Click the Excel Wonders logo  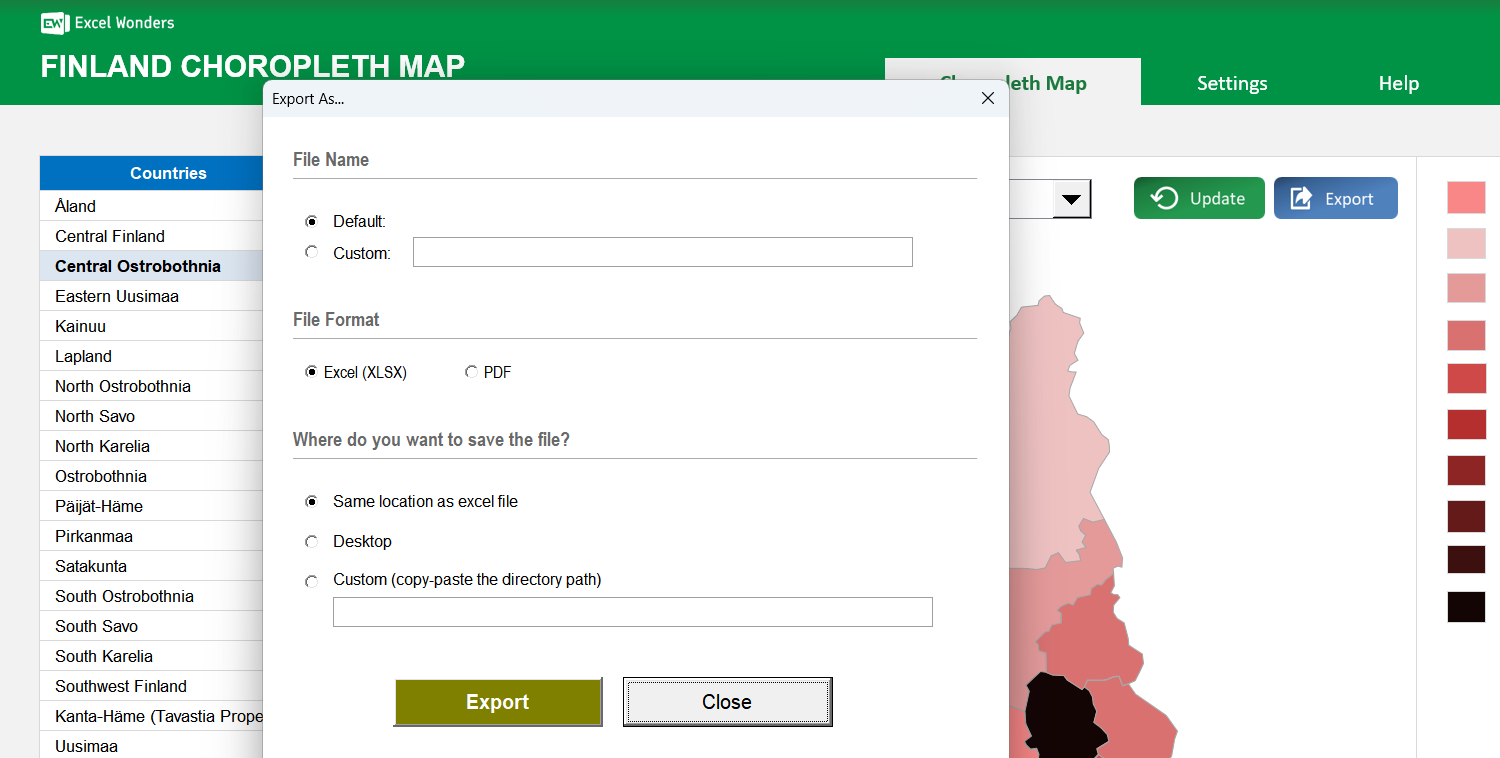[55, 22]
